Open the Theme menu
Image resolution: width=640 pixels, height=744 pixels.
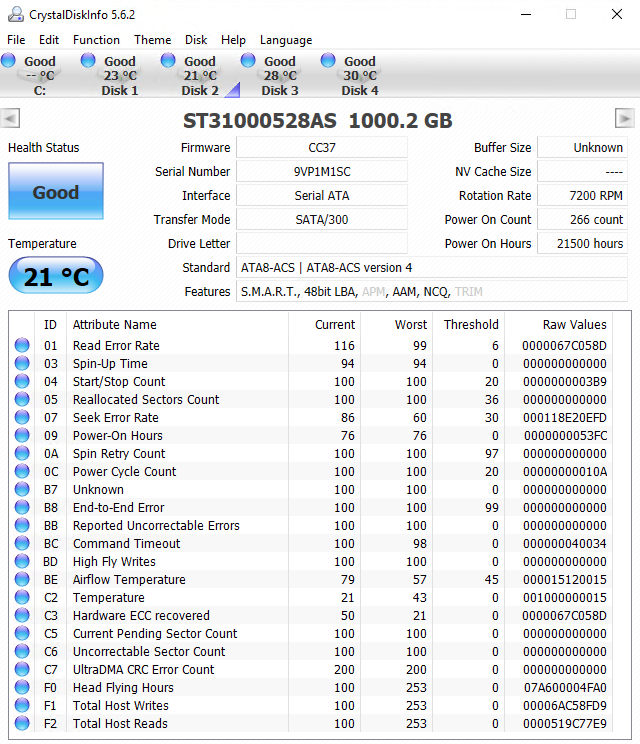152,40
